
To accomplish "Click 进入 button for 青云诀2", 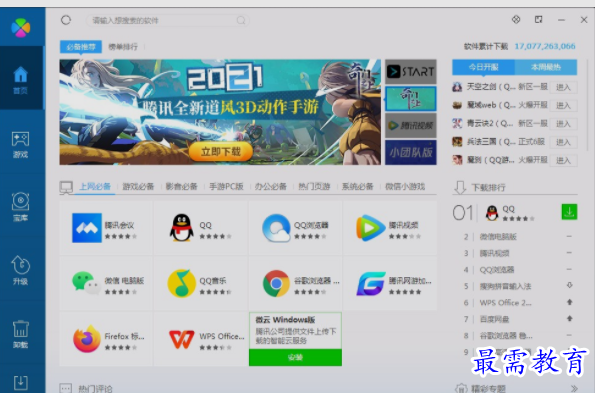I will (564, 124).
